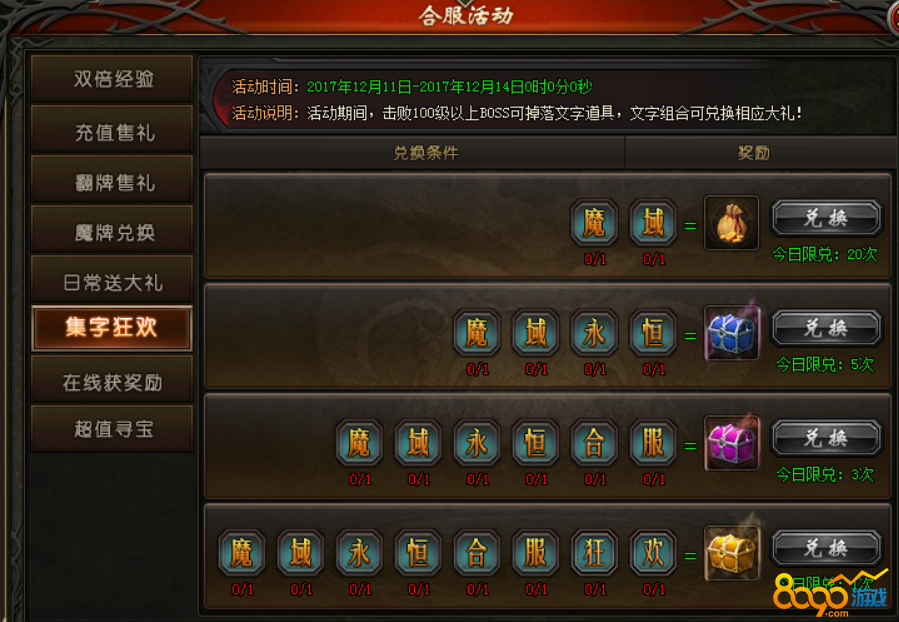Click the 魔 tile in the two-character row
The image size is (899, 622).
click(x=594, y=222)
